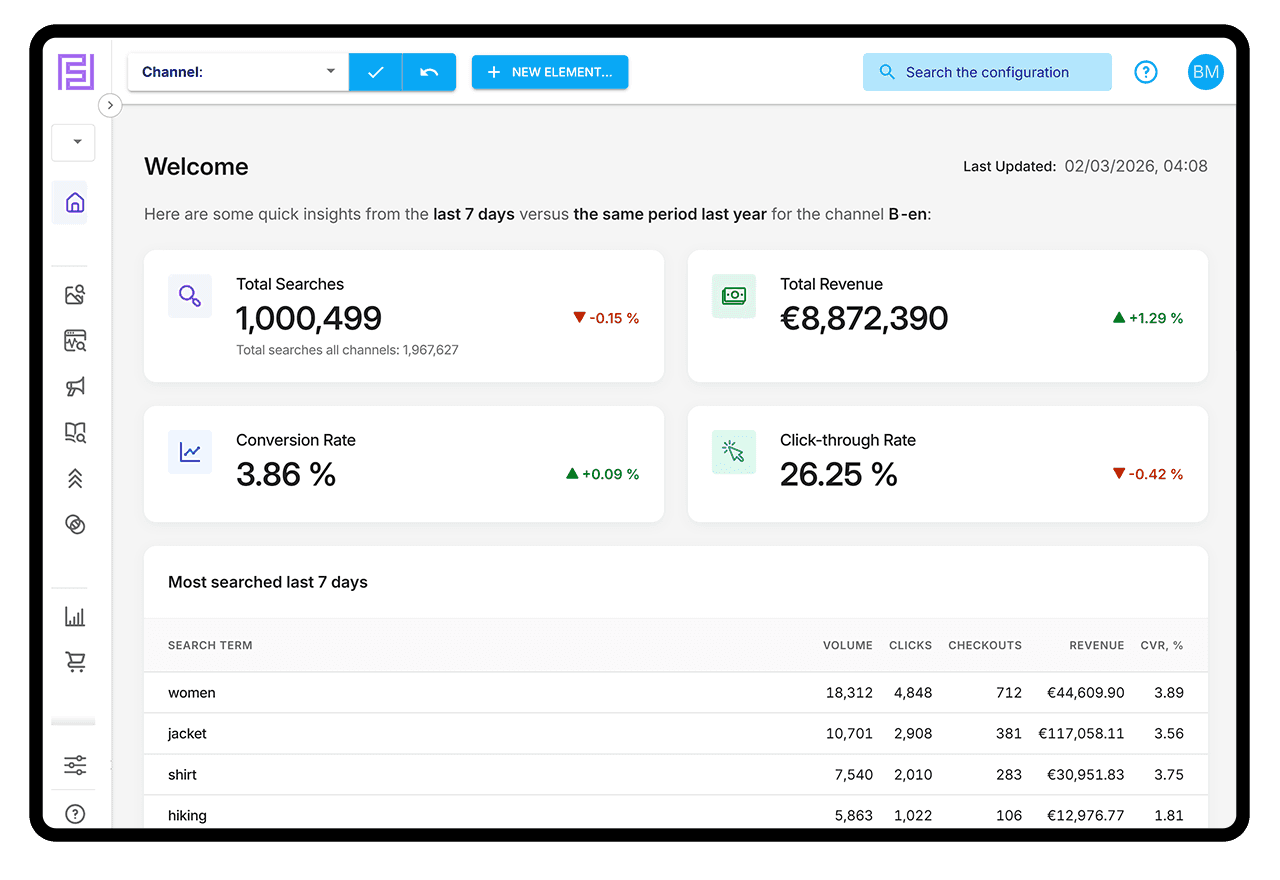Open the shopping cart sidebar icon
Image resolution: width=1280 pixels, height=880 pixels.
pos(75,662)
